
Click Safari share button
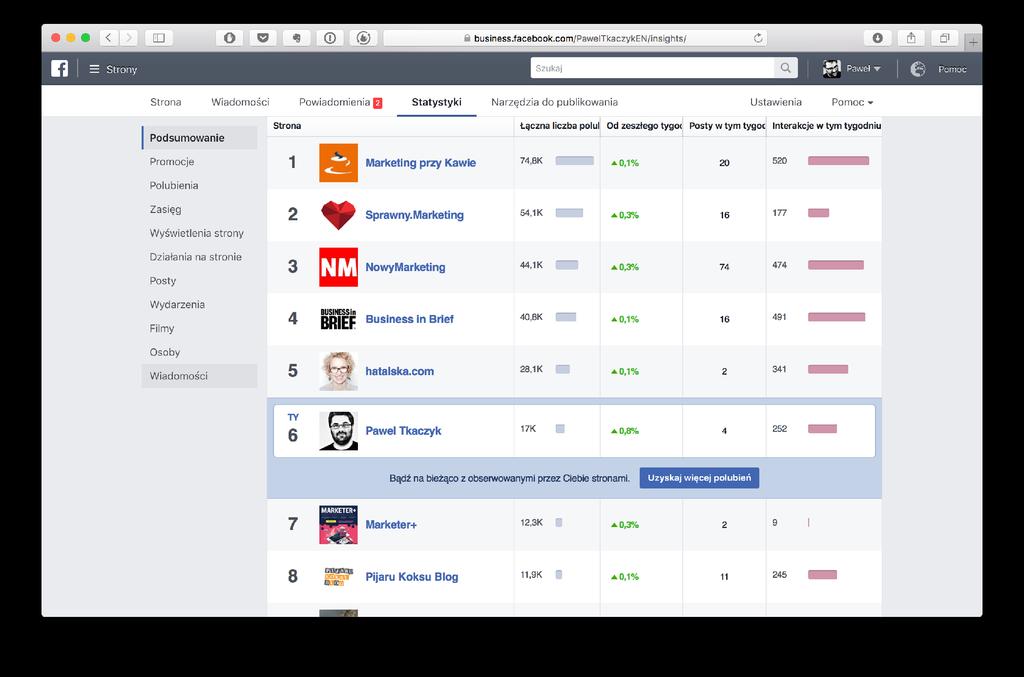tap(911, 38)
